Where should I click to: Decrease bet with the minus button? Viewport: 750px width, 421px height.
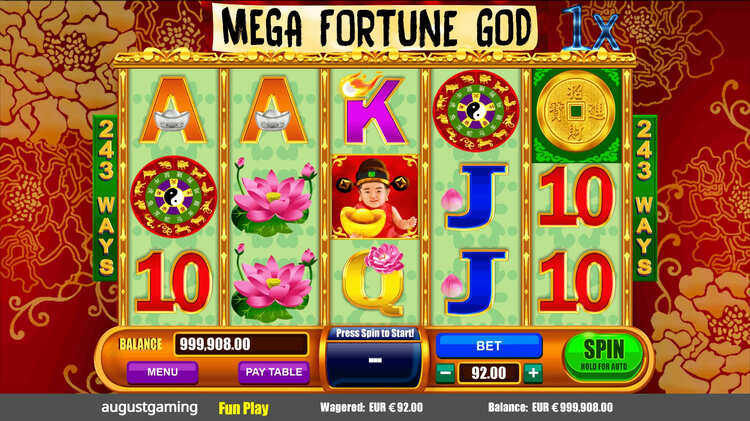click(445, 373)
